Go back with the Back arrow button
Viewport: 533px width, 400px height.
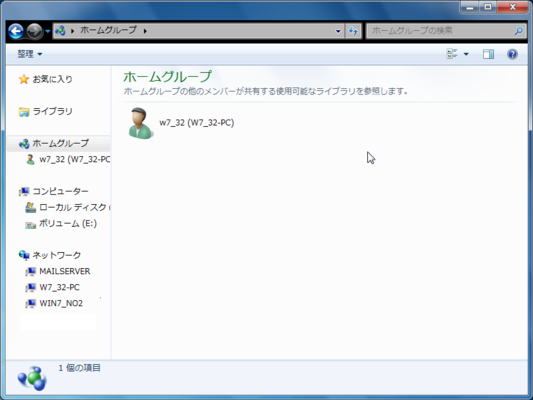pos(16,31)
